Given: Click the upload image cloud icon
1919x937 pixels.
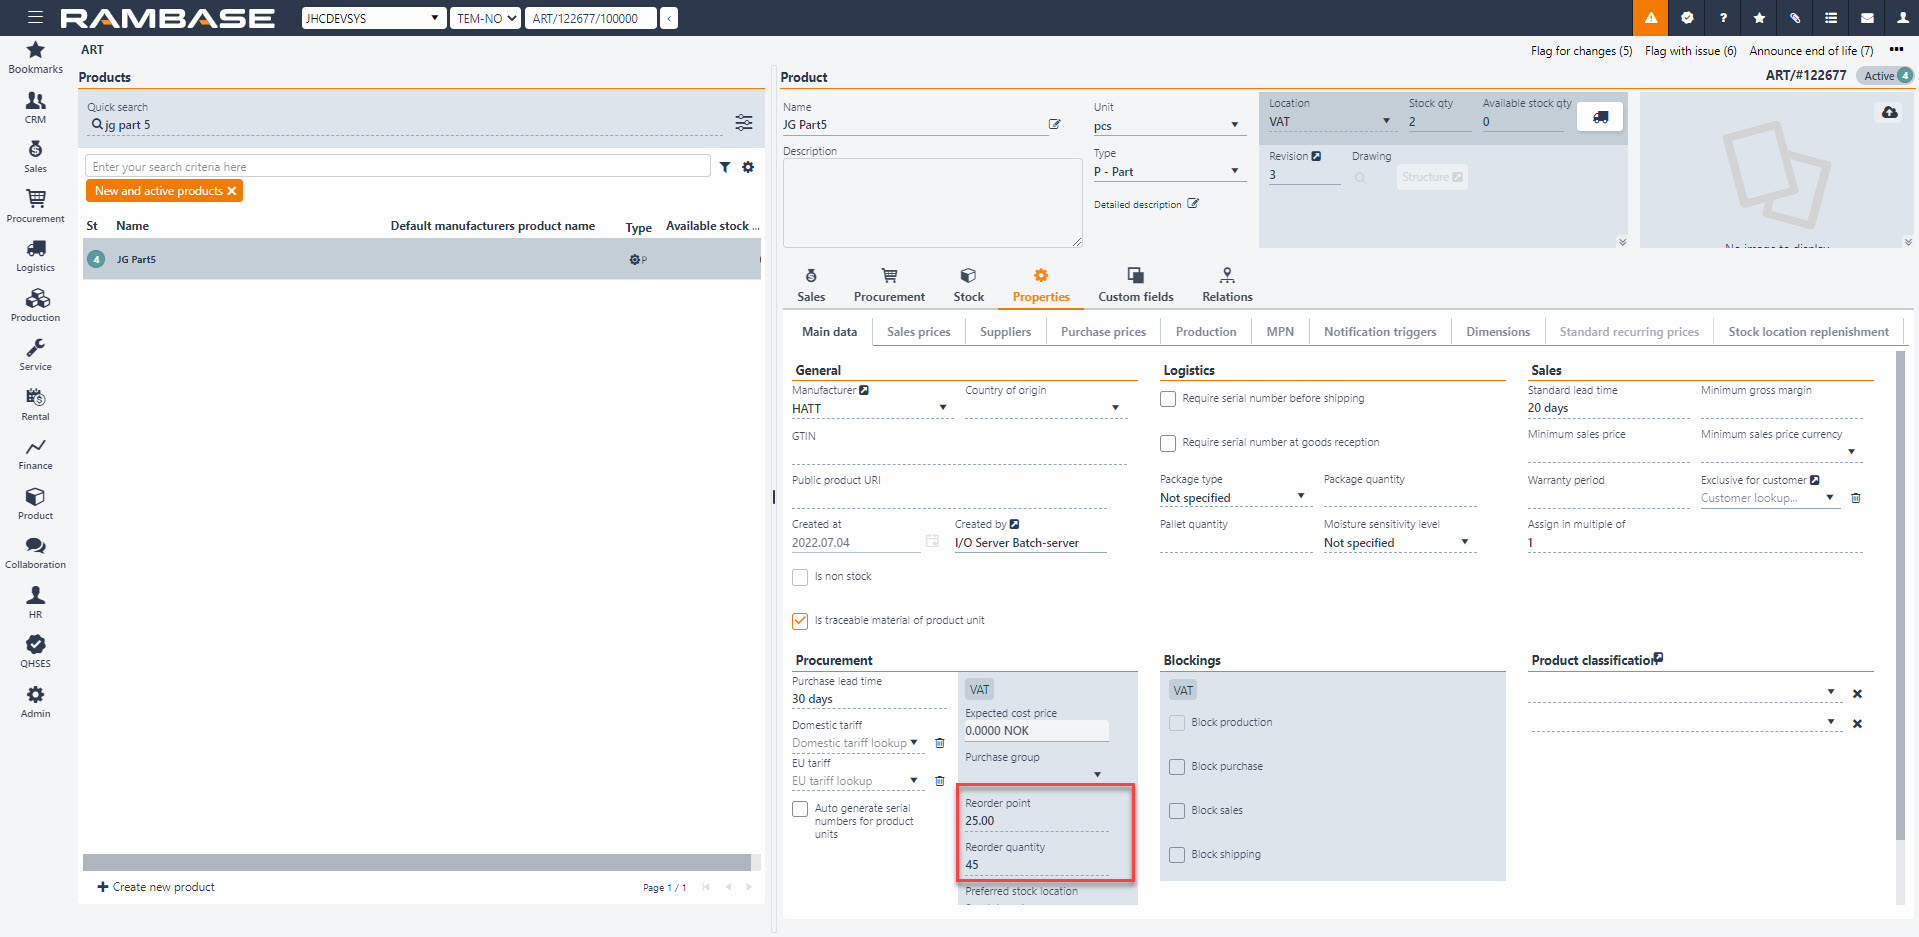Looking at the screenshot, I should click(1889, 112).
